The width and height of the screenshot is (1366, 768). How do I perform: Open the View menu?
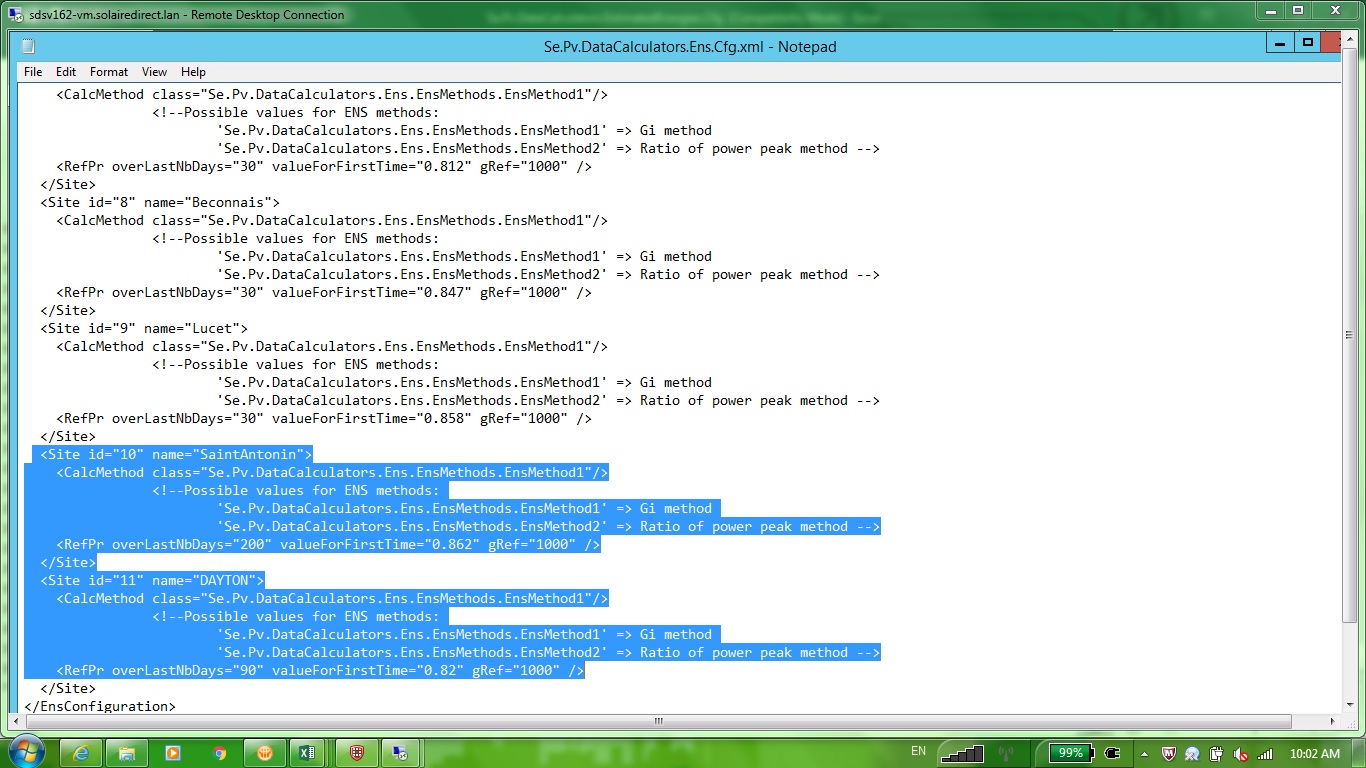154,72
